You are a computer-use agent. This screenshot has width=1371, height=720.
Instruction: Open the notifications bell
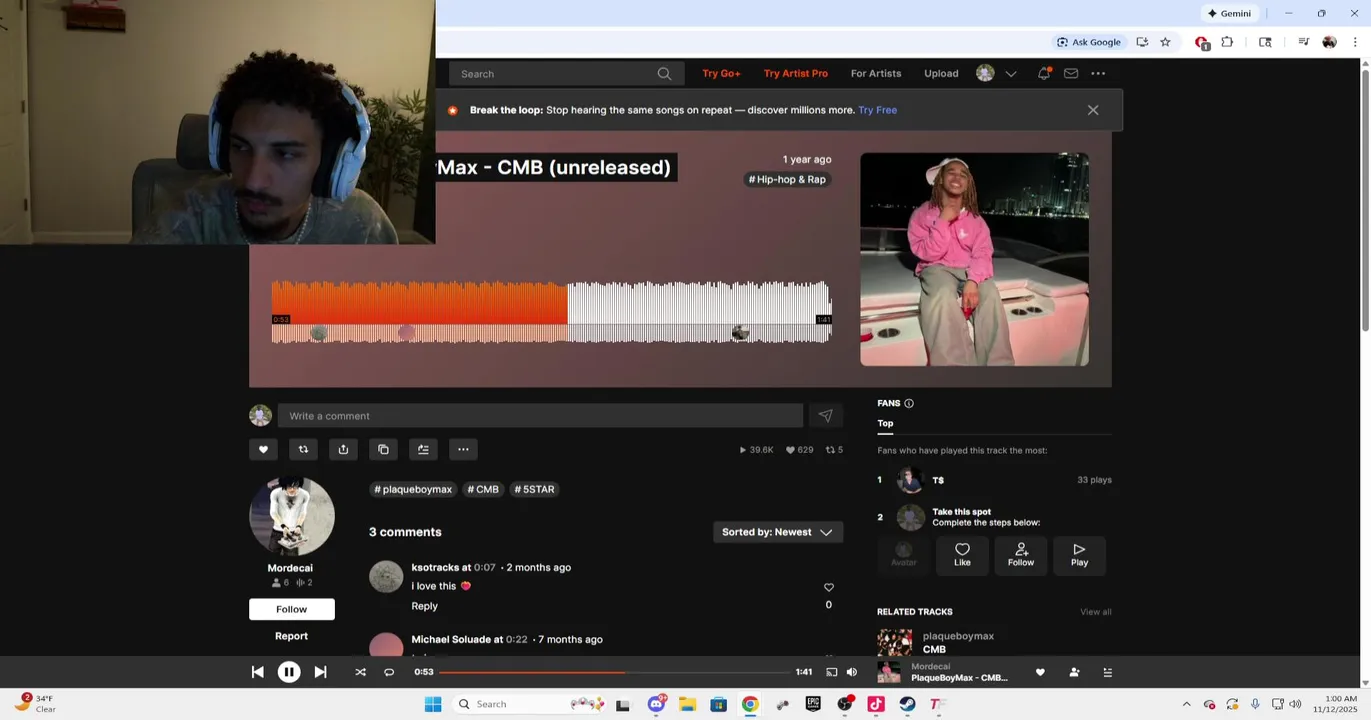(x=1044, y=73)
